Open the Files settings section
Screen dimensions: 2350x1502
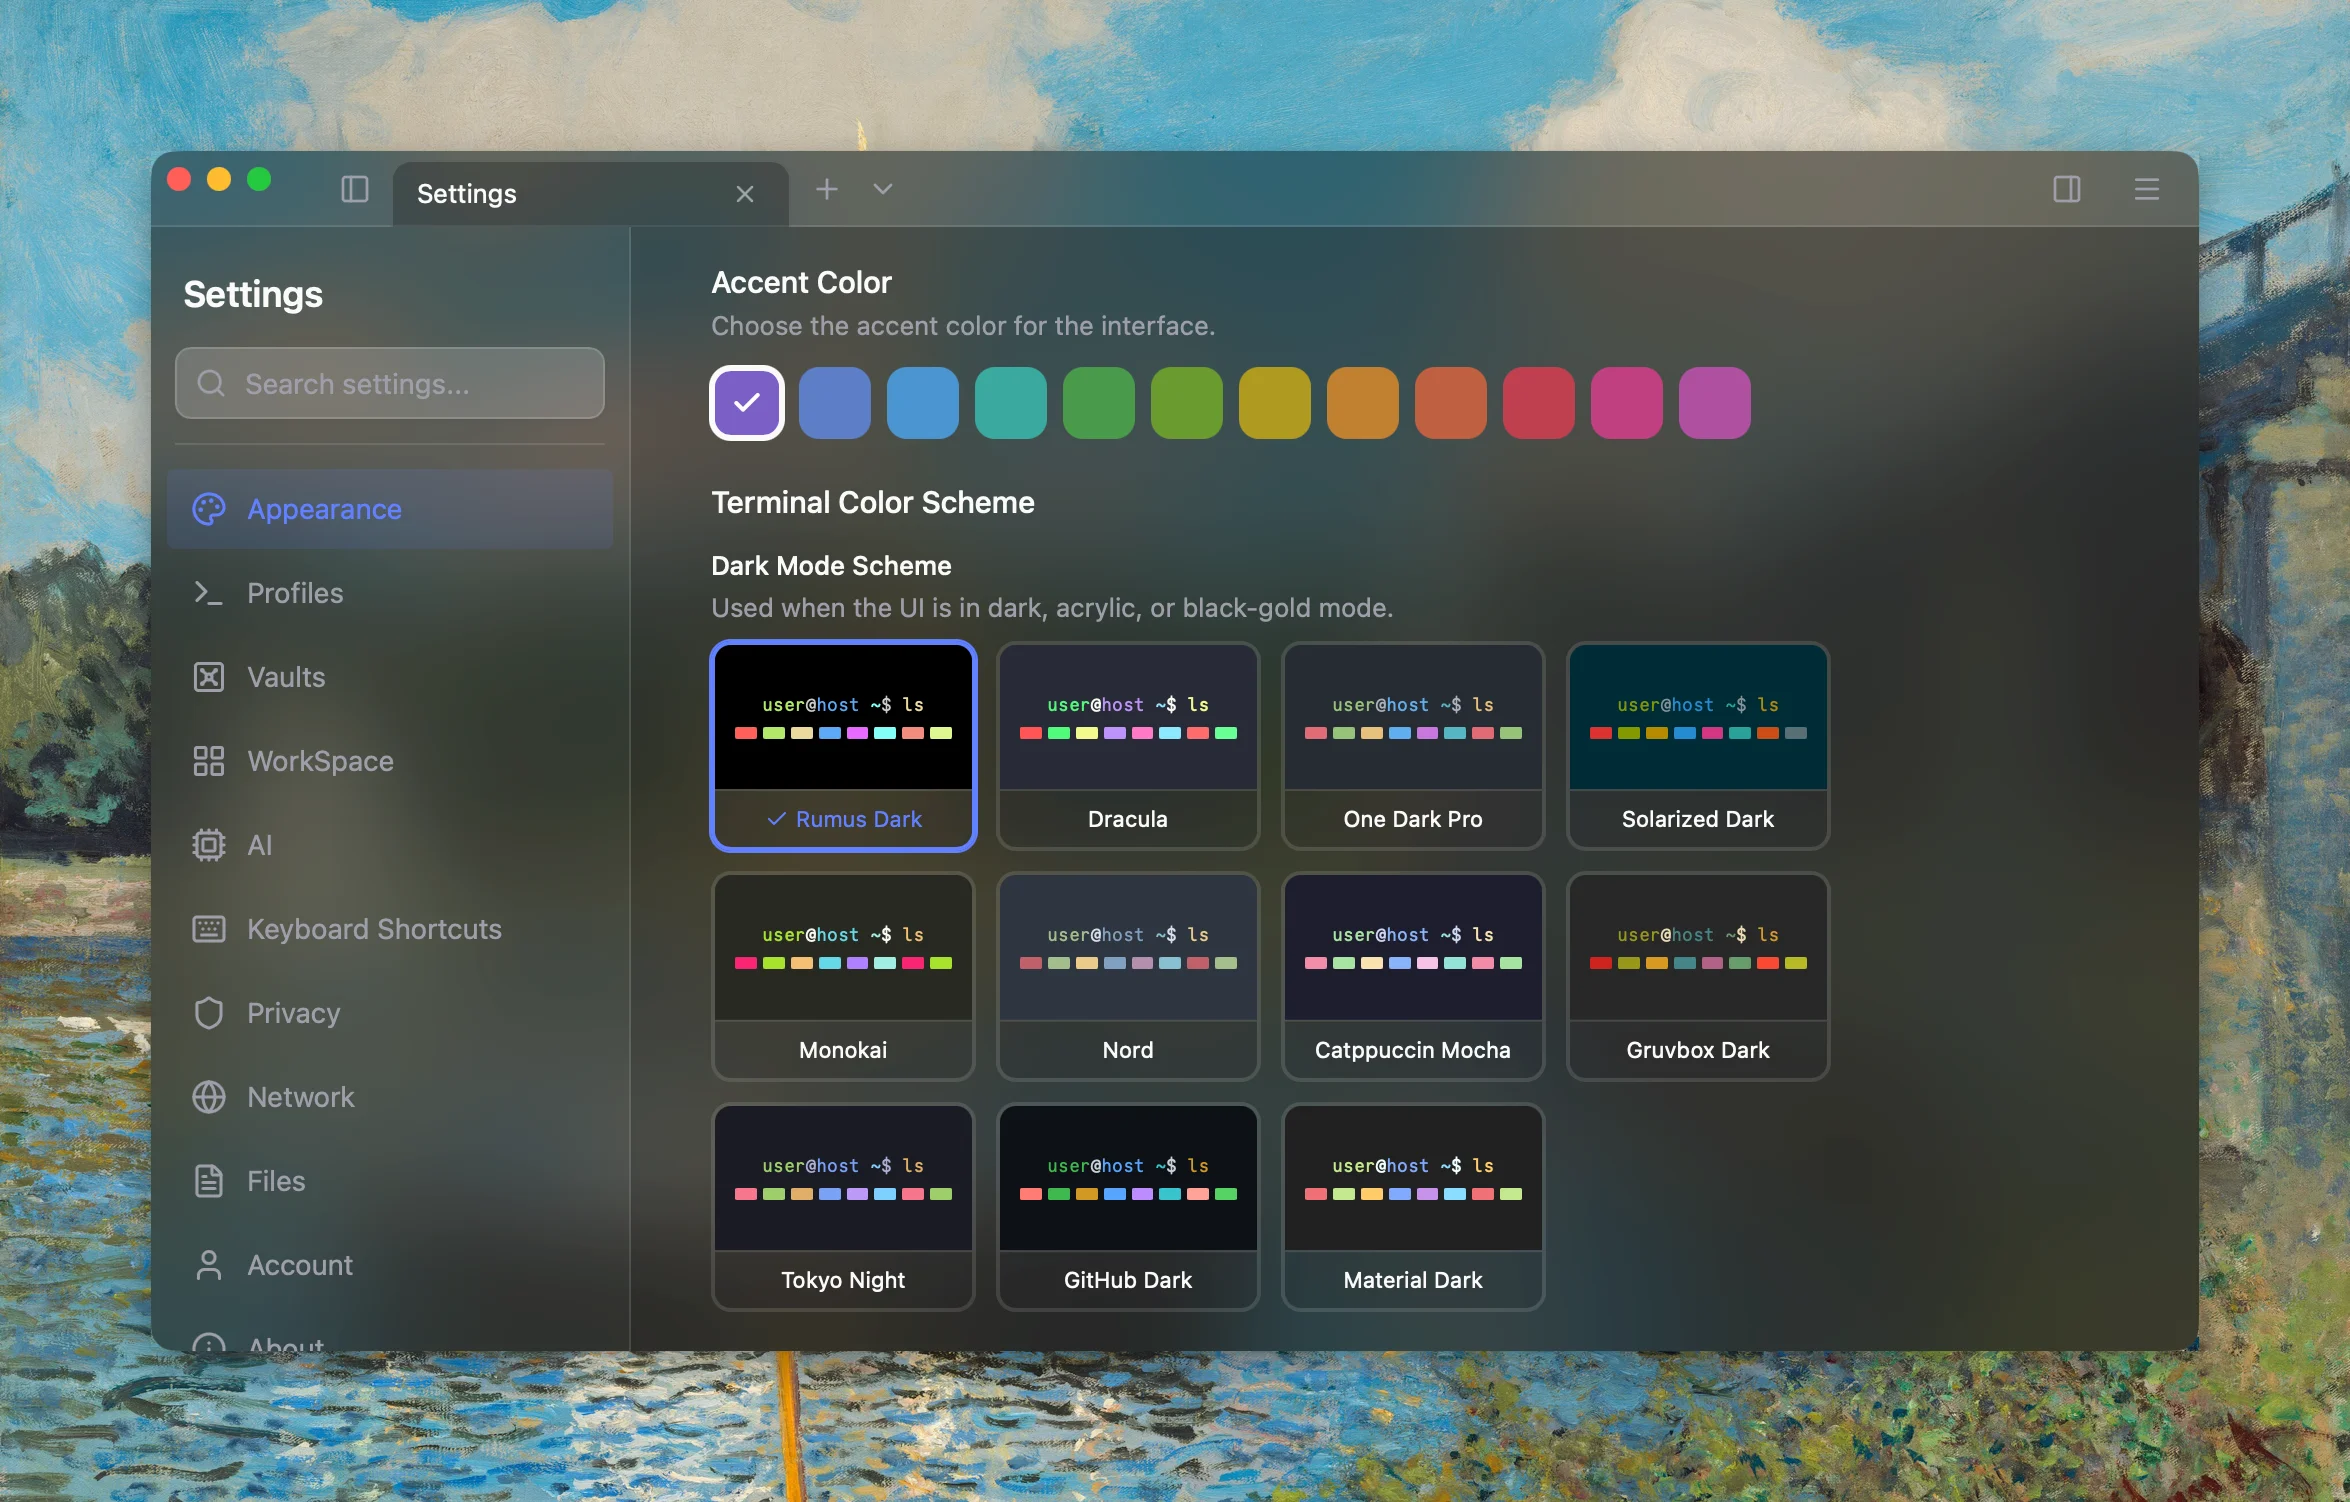(x=276, y=1180)
